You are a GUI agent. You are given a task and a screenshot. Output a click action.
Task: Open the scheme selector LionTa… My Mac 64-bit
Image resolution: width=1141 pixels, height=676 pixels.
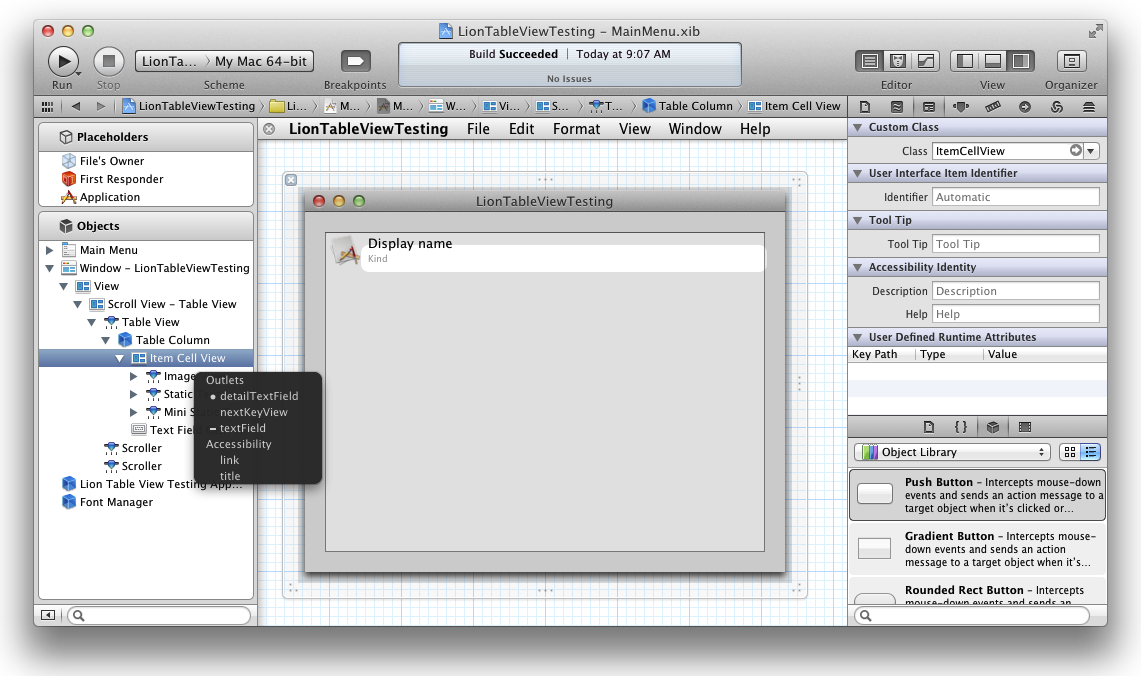click(224, 61)
